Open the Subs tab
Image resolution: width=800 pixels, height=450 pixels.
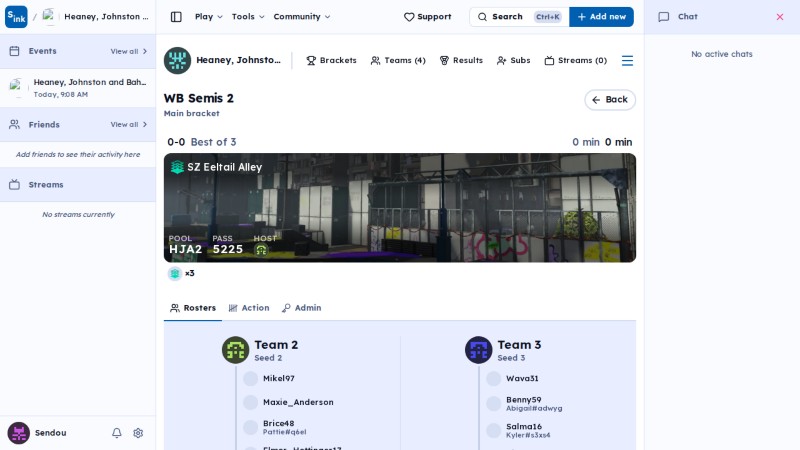(x=514, y=61)
